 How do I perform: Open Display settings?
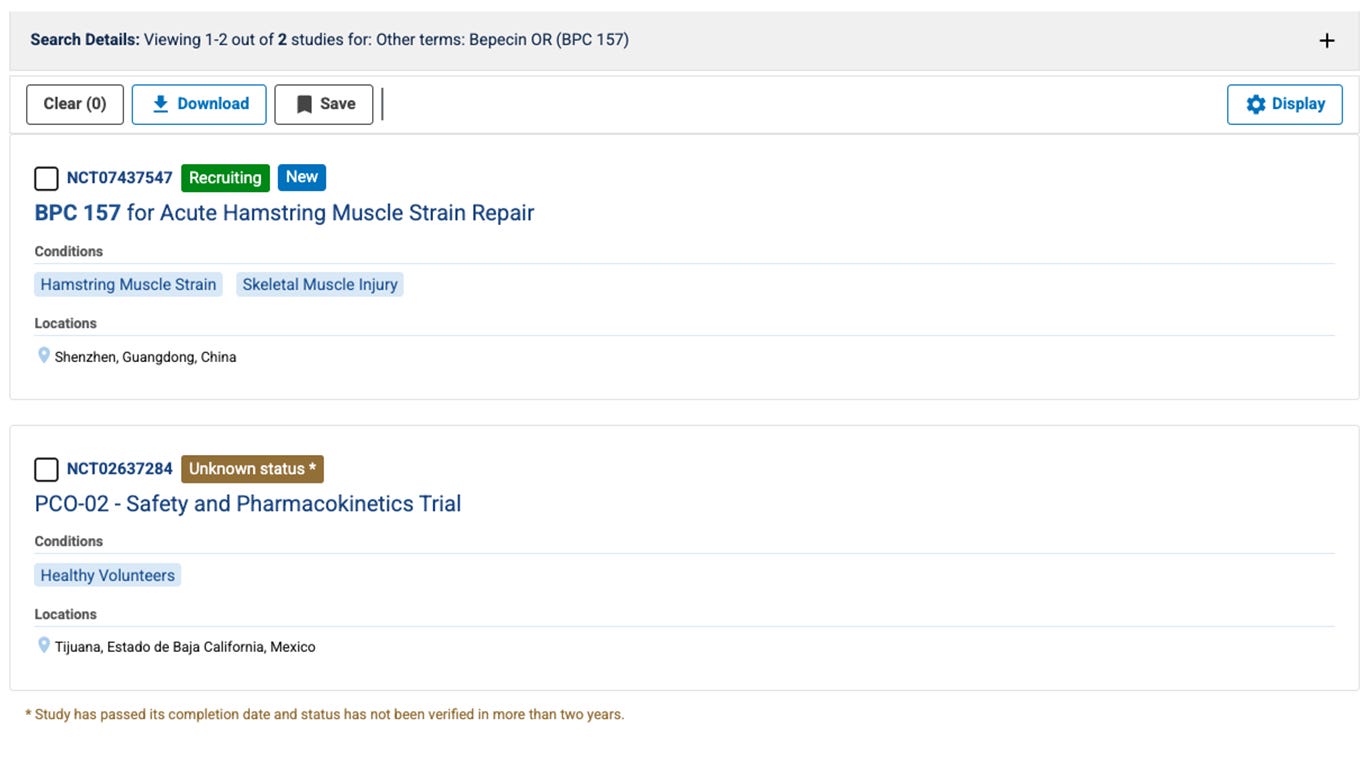pos(1285,104)
